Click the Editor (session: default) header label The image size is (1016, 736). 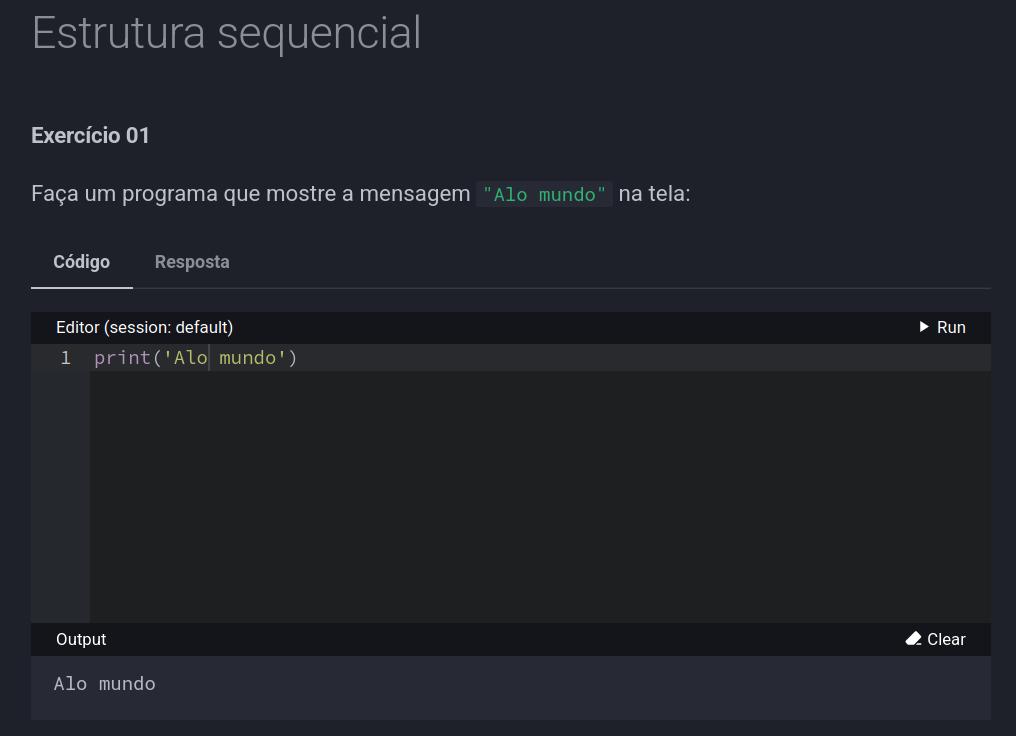point(144,327)
